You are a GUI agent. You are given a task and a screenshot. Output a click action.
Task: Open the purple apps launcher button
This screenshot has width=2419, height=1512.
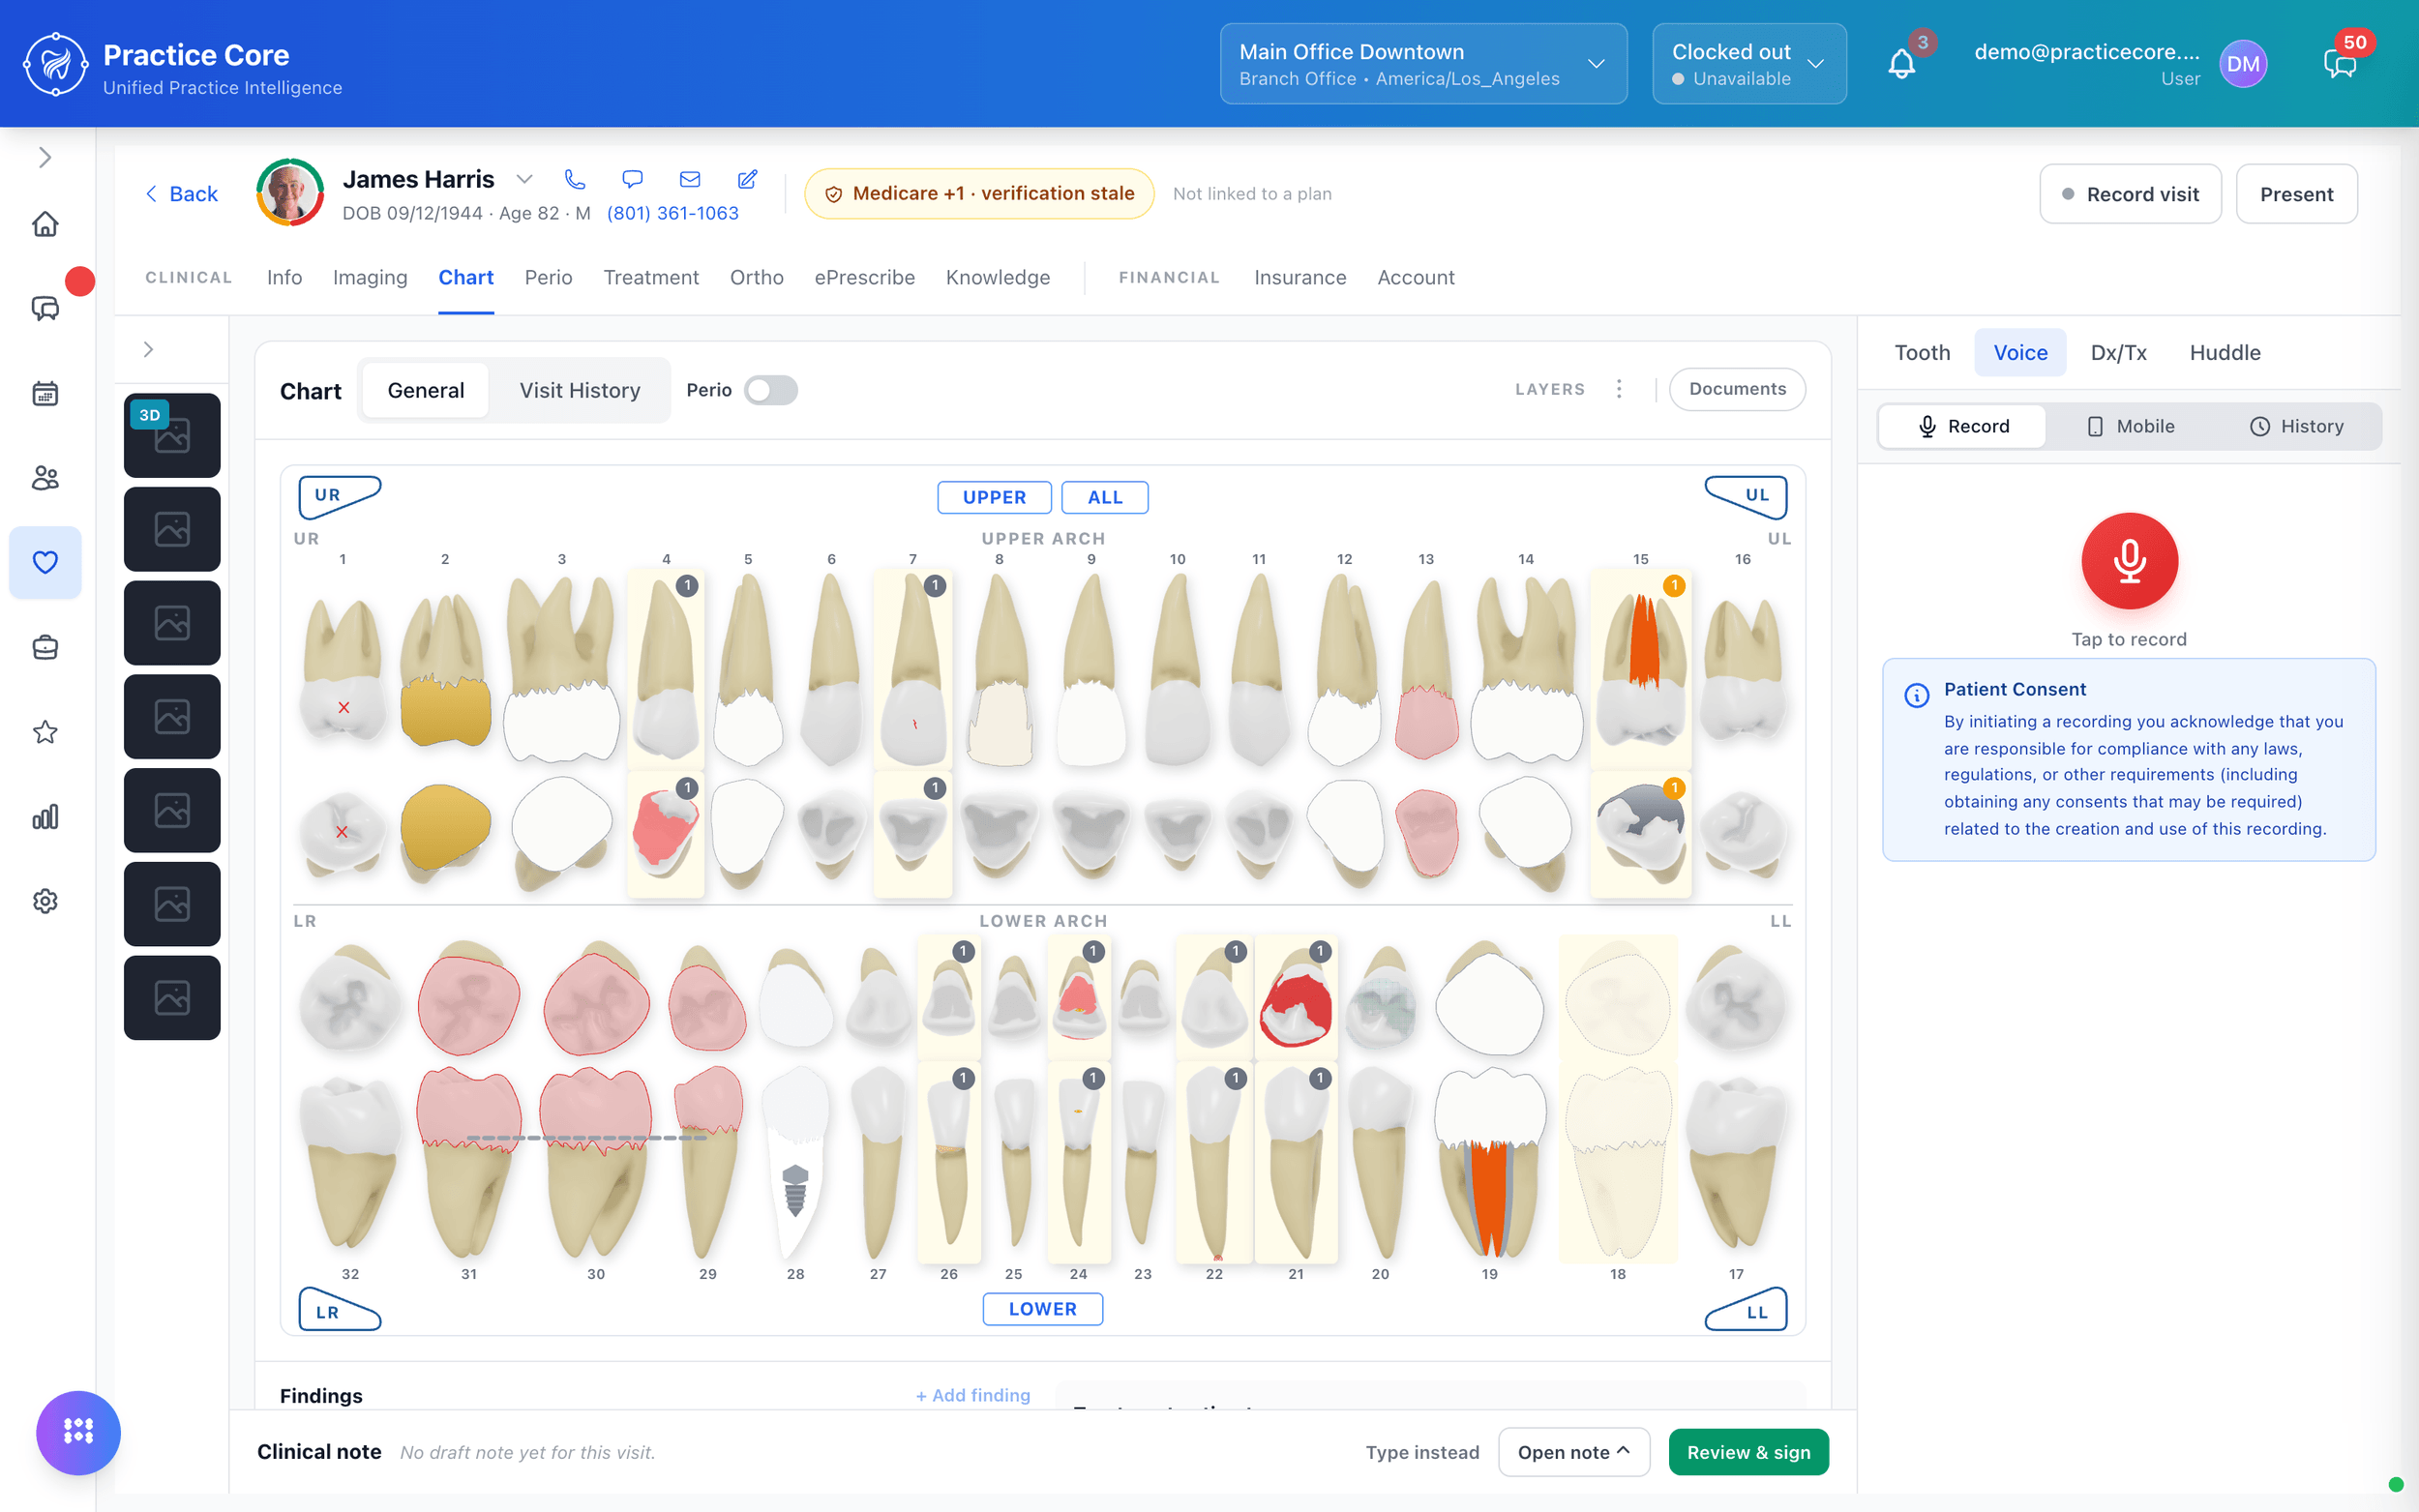point(78,1432)
